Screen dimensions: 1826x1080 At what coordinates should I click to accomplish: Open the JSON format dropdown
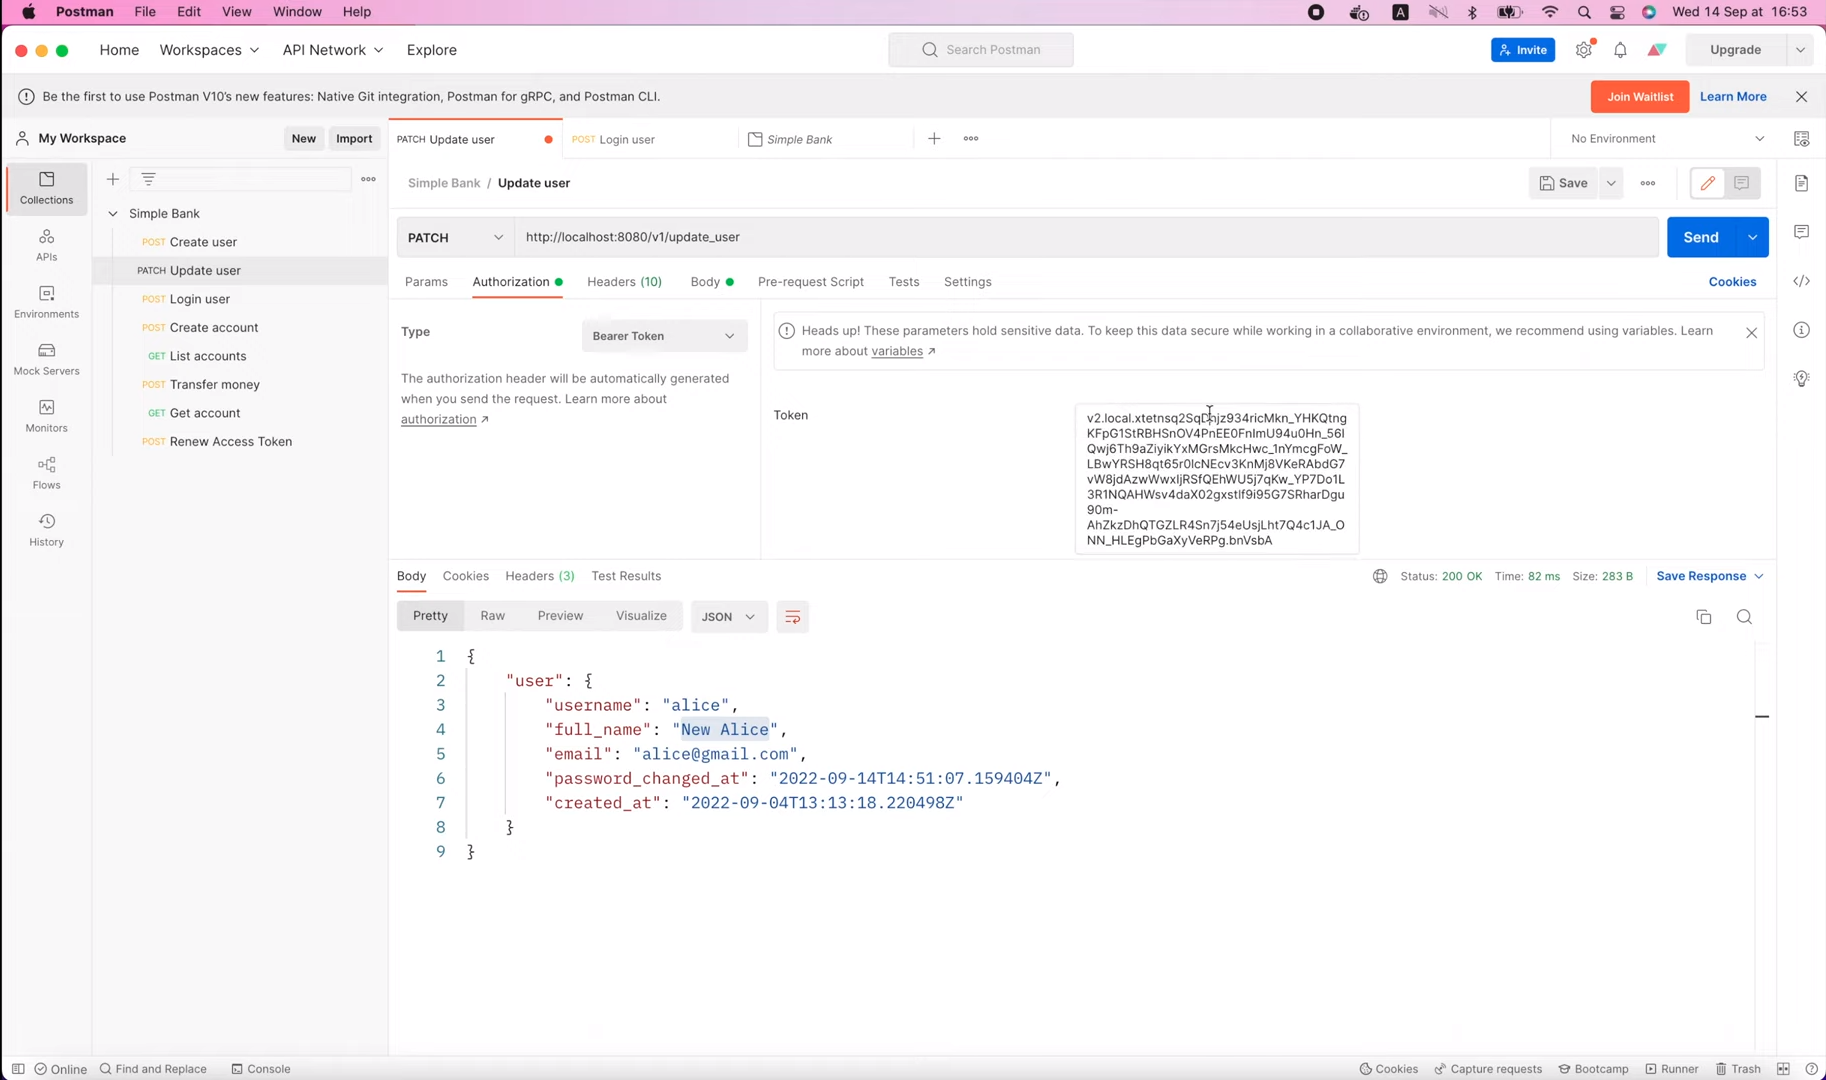click(x=728, y=617)
